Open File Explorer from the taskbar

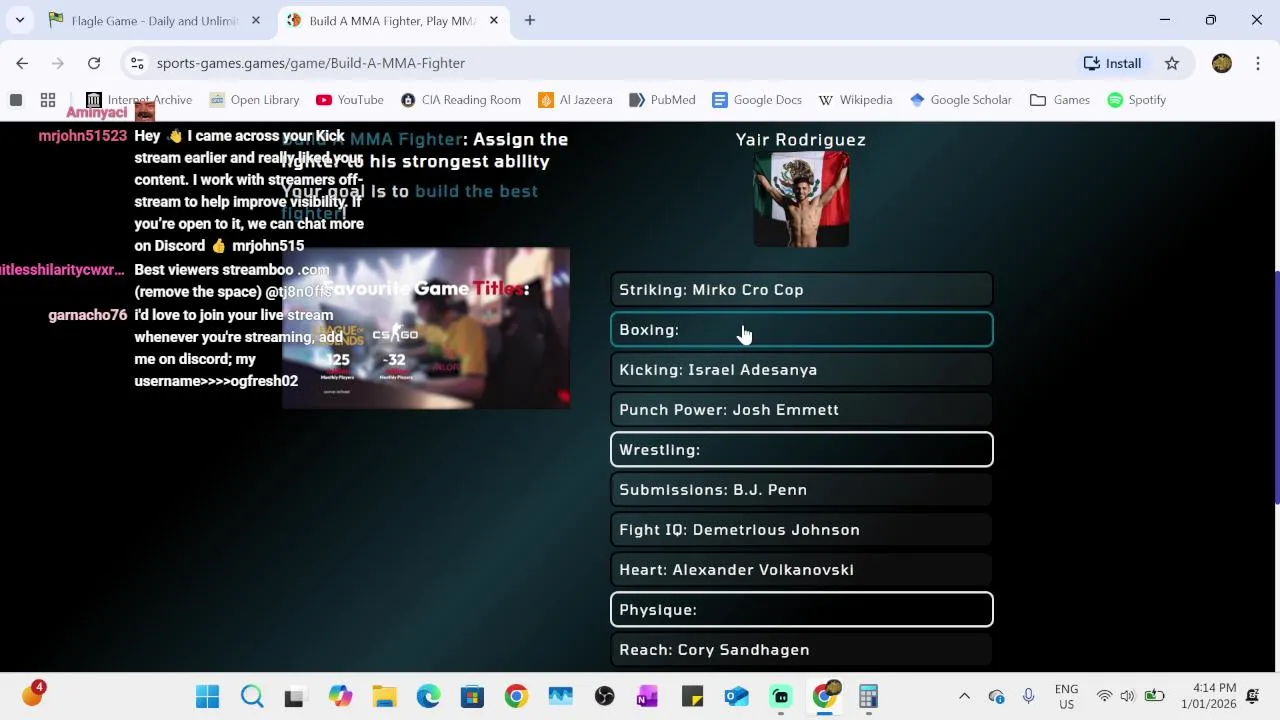tap(384, 697)
